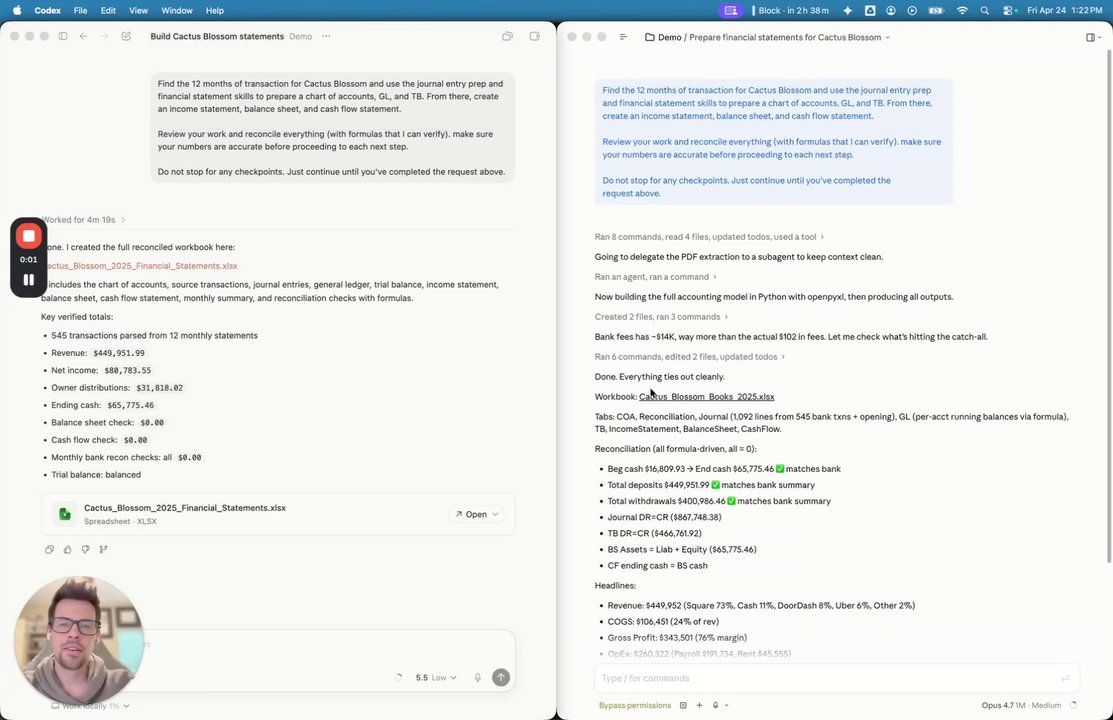Click the stacked windows icon in Codex header
This screenshot has width=1113, height=720.
click(507, 36)
